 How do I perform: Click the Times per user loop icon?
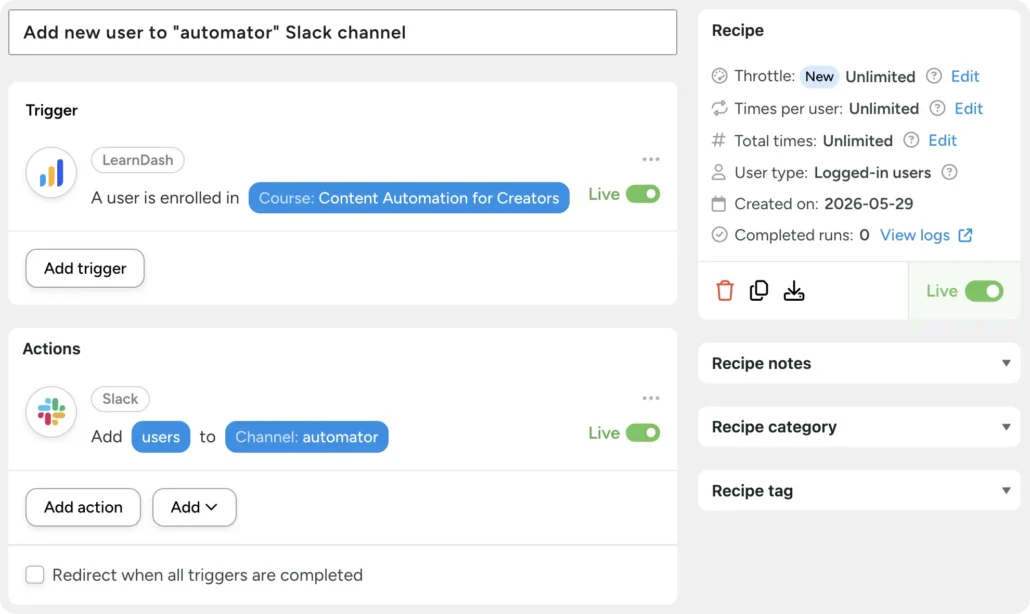[719, 108]
